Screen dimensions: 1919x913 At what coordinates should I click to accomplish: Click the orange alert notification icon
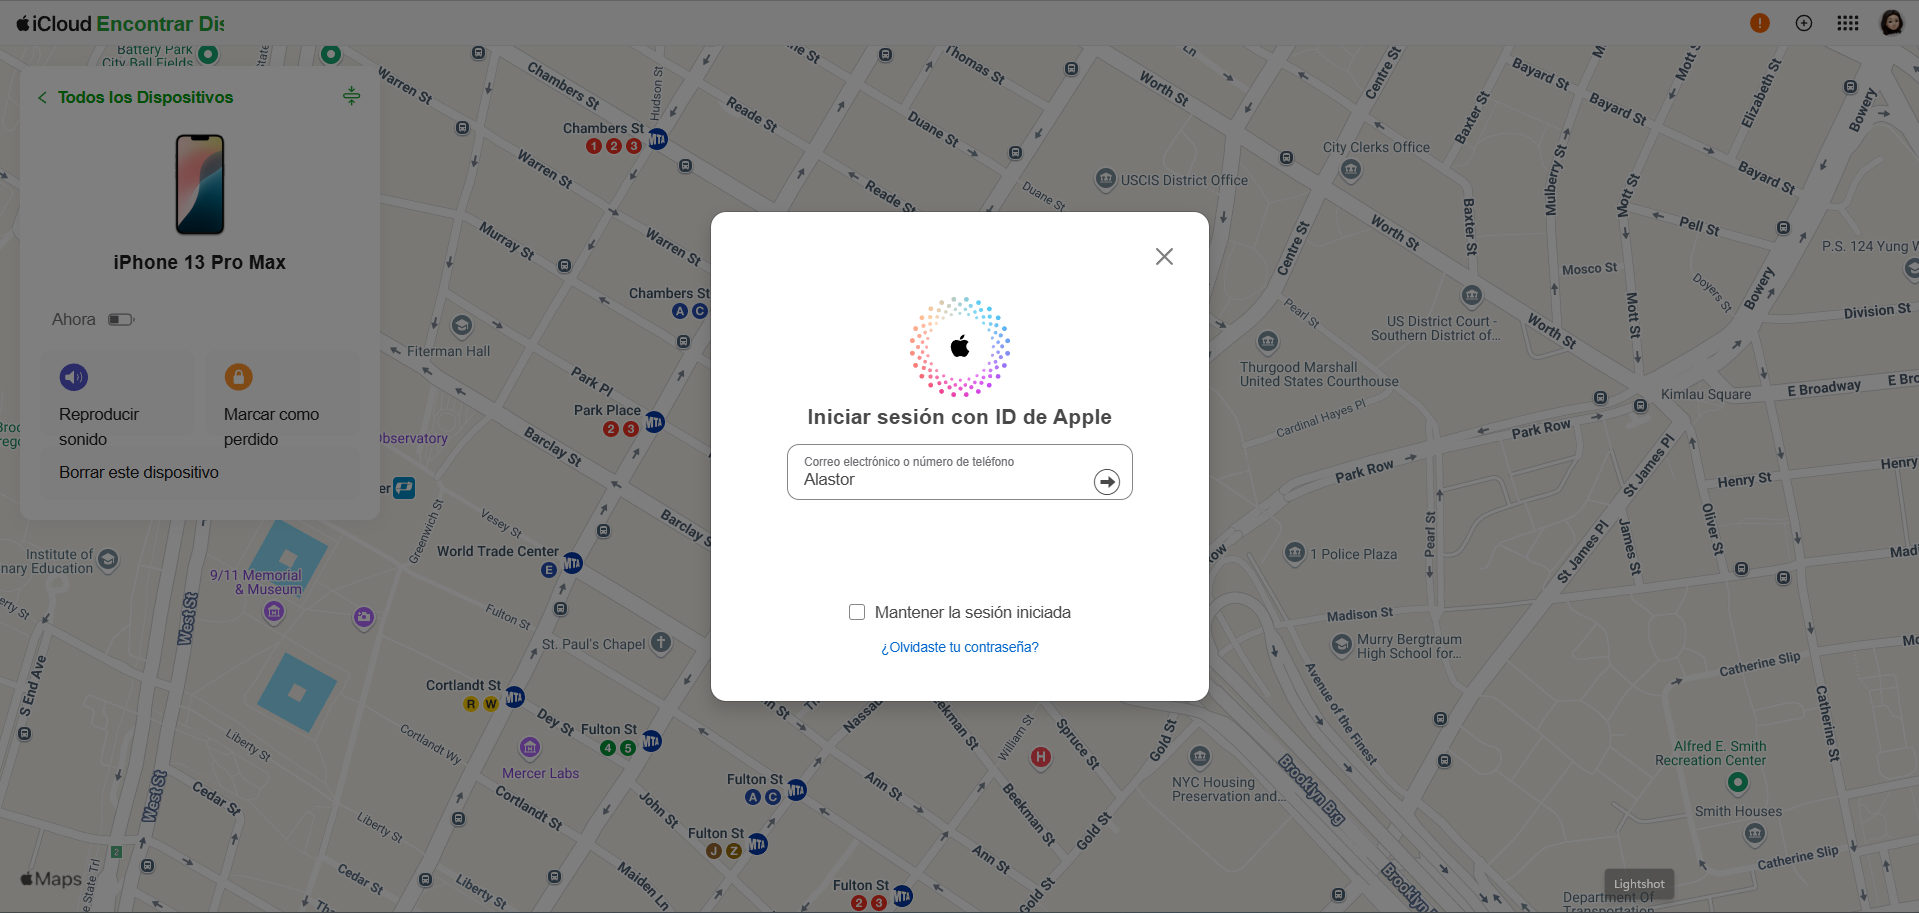tap(1759, 23)
